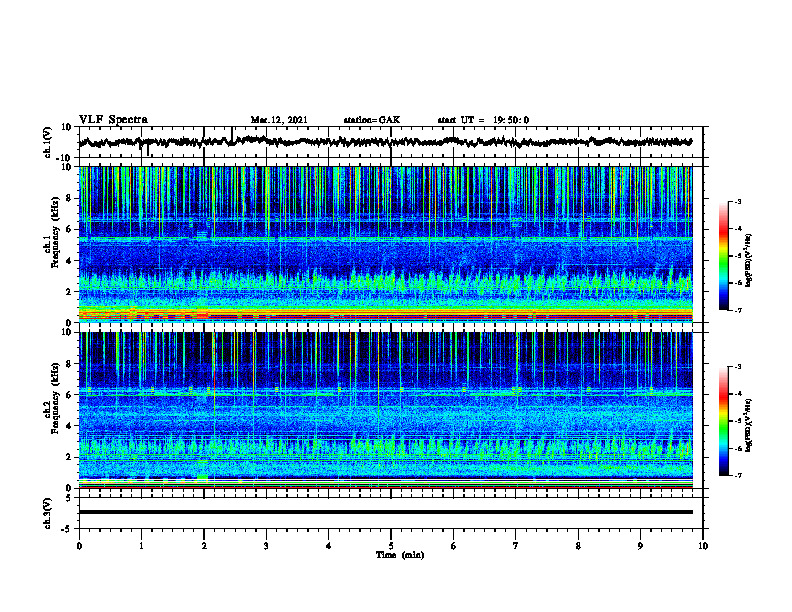Click the ch.1 color bar log(PSD) unit label

[x=748, y=261]
